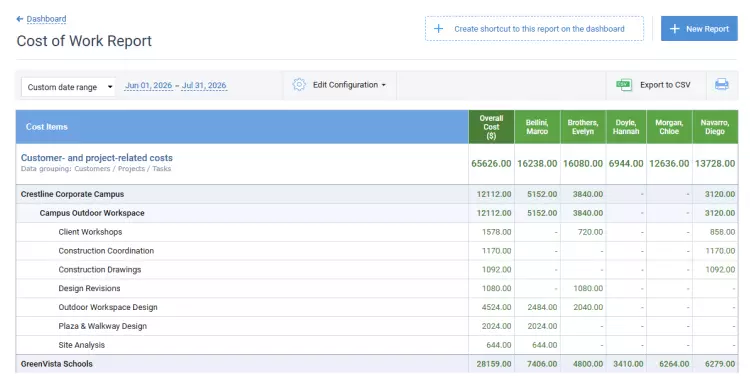Select the Design Revisions task row
750x380 pixels.
click(x=377, y=289)
